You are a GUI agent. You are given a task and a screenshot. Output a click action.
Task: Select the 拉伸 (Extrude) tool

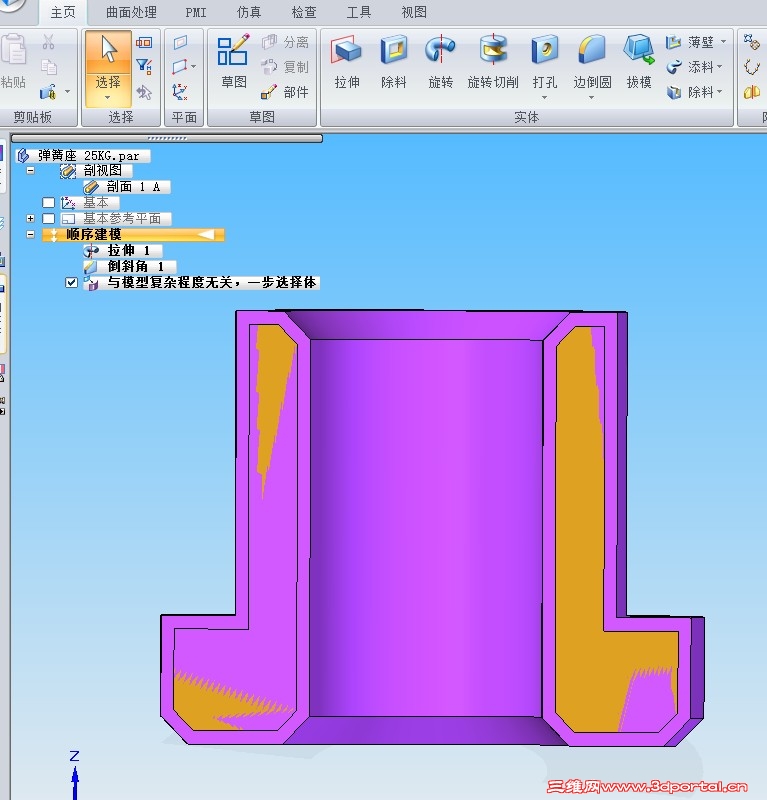click(347, 61)
